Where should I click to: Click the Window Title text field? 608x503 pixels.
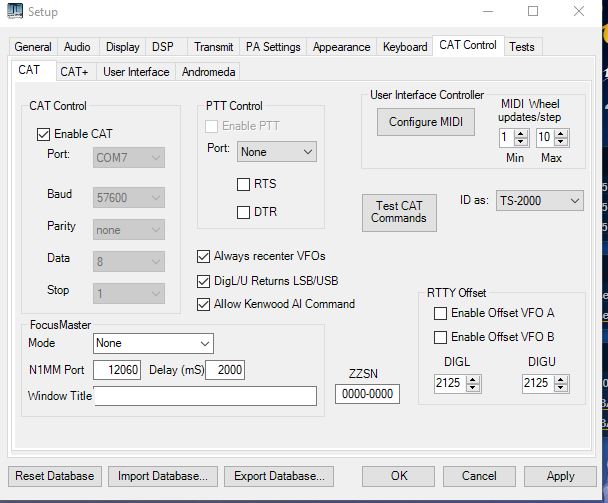pyautogui.click(x=205, y=396)
